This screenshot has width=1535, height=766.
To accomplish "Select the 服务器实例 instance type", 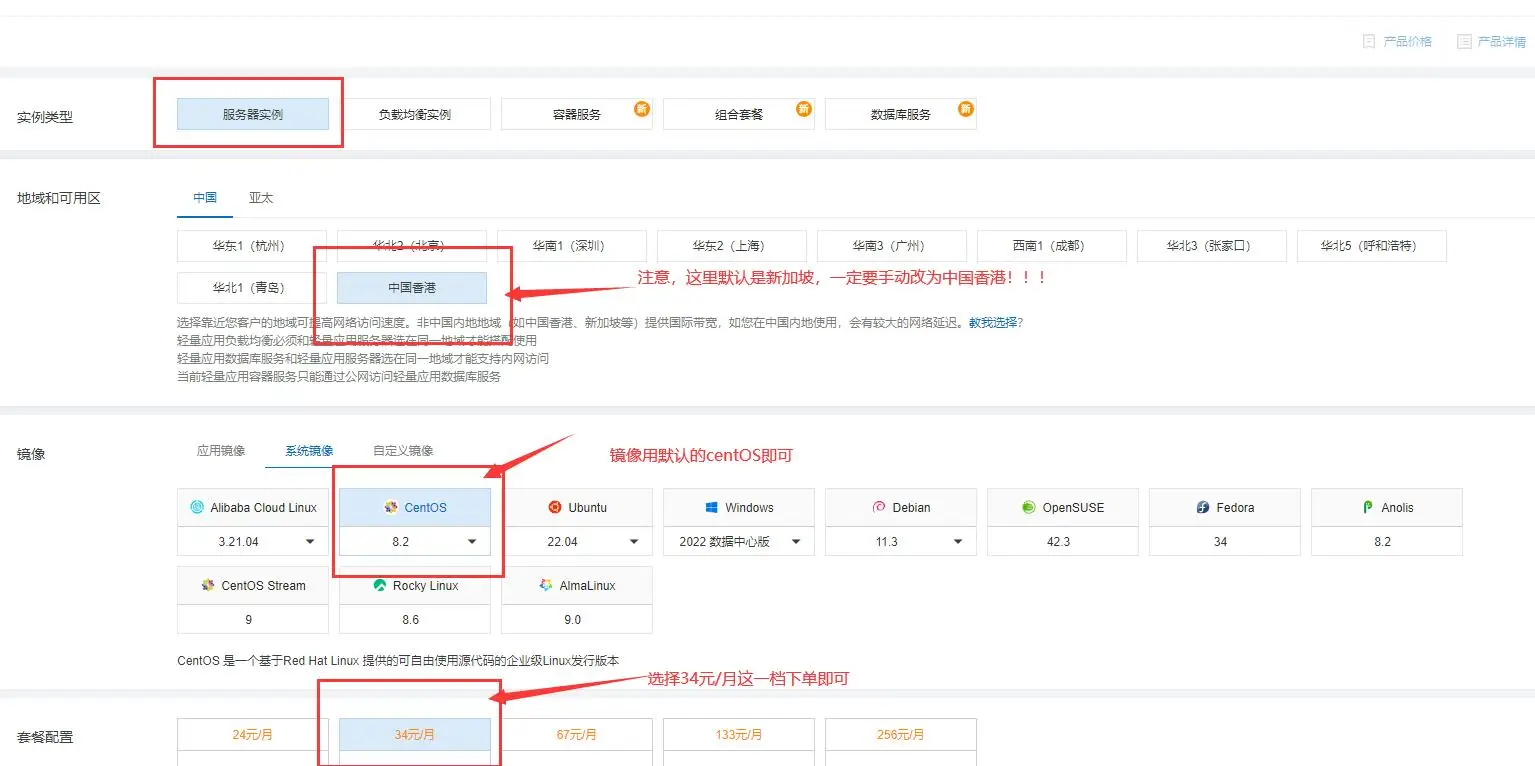I will click(x=253, y=114).
